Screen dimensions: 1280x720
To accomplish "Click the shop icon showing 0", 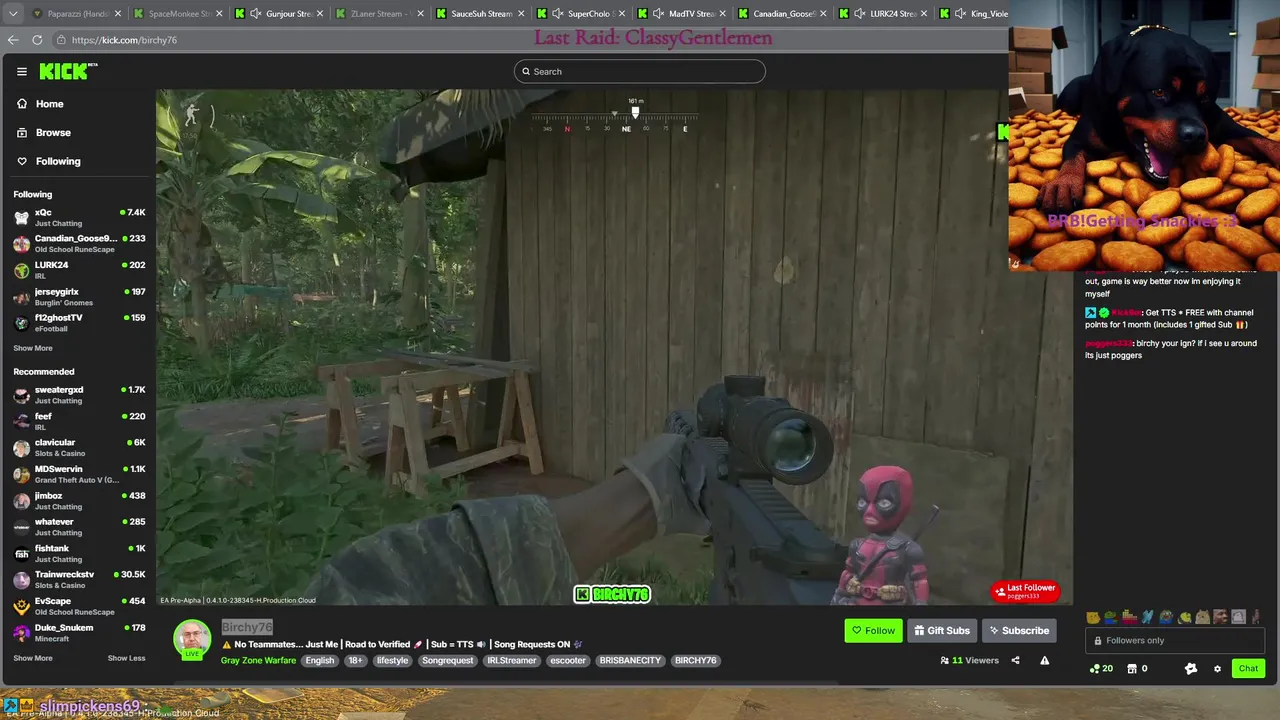I will click(x=1137, y=669).
